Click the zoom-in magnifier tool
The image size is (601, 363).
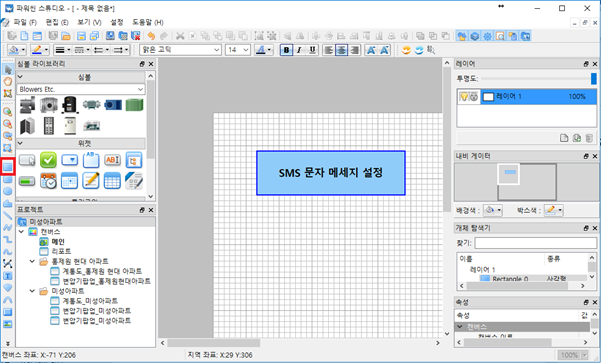[7, 112]
